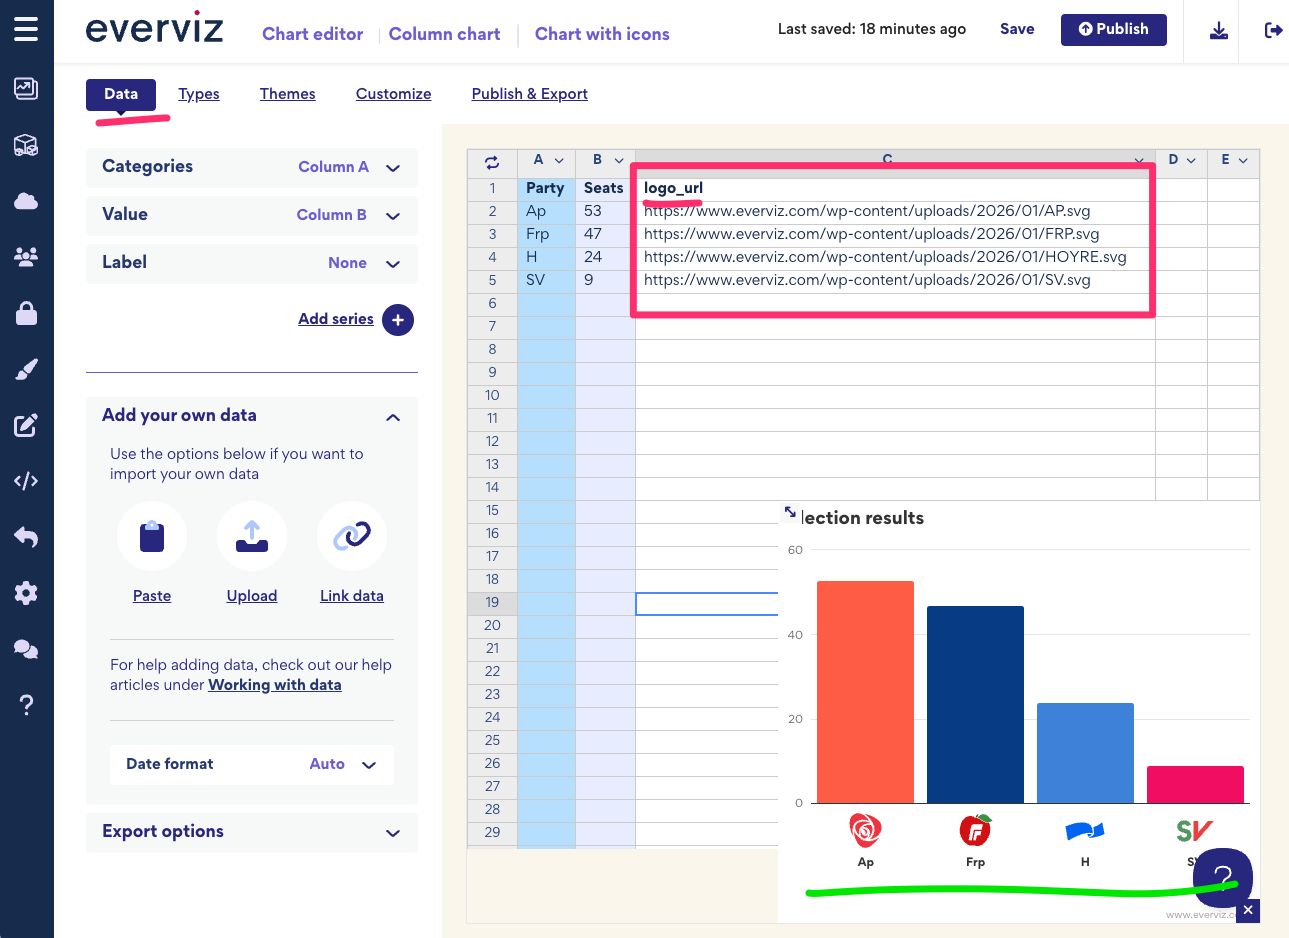This screenshot has height=938, width=1289.
Task: Click the chart preview resize arrow icon
Action: click(x=790, y=512)
